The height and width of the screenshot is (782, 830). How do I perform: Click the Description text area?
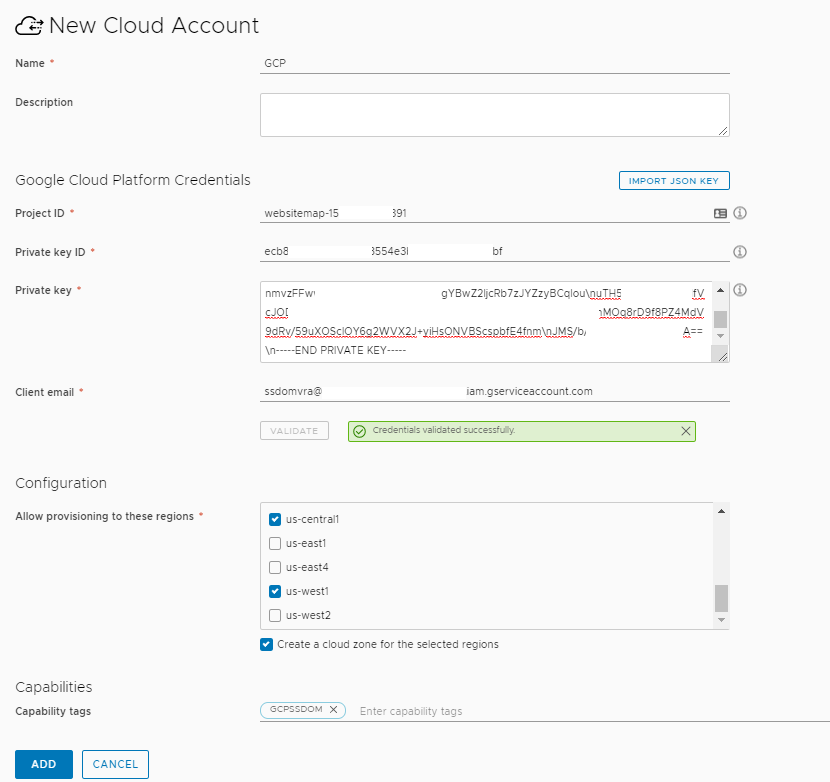[x=494, y=115]
